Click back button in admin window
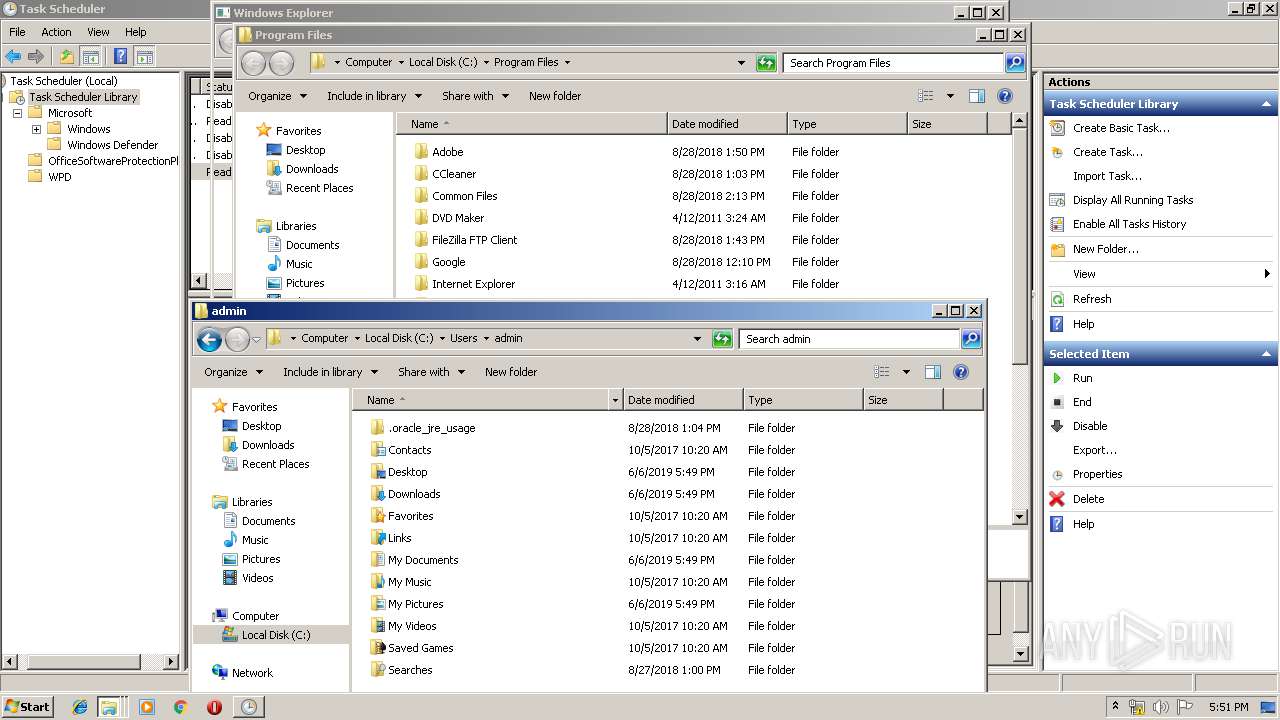Image resolution: width=1280 pixels, height=720 pixels. pyautogui.click(x=209, y=339)
